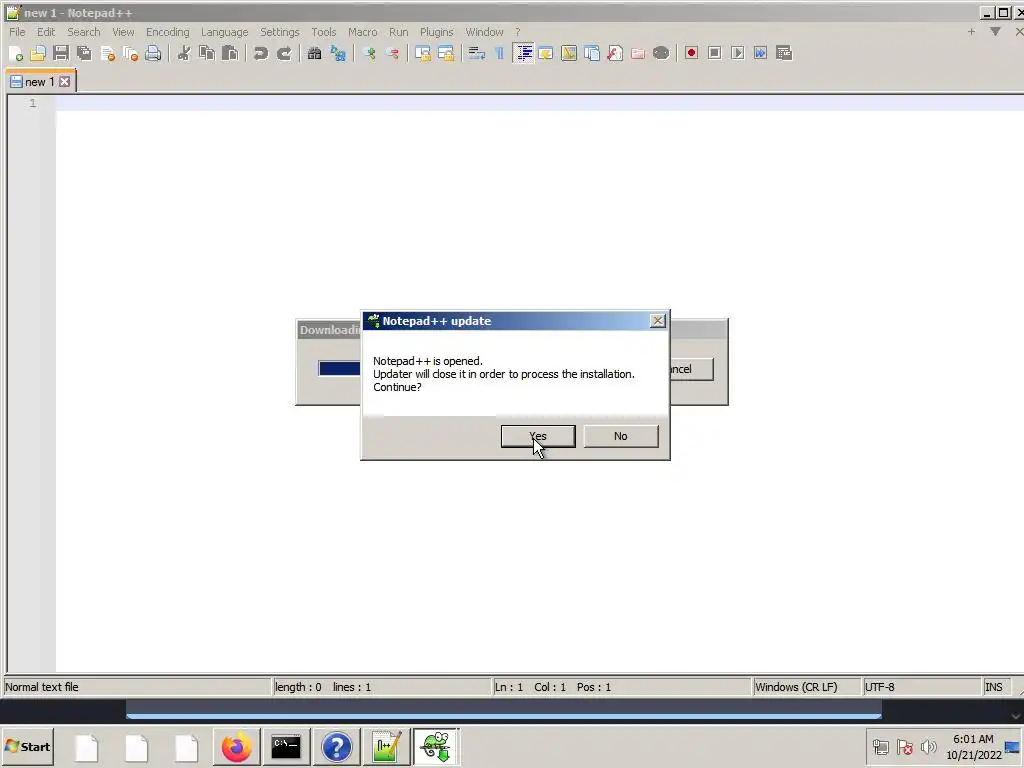Start macro recording with red circle icon
This screenshot has height=768, width=1024.
[692, 54]
